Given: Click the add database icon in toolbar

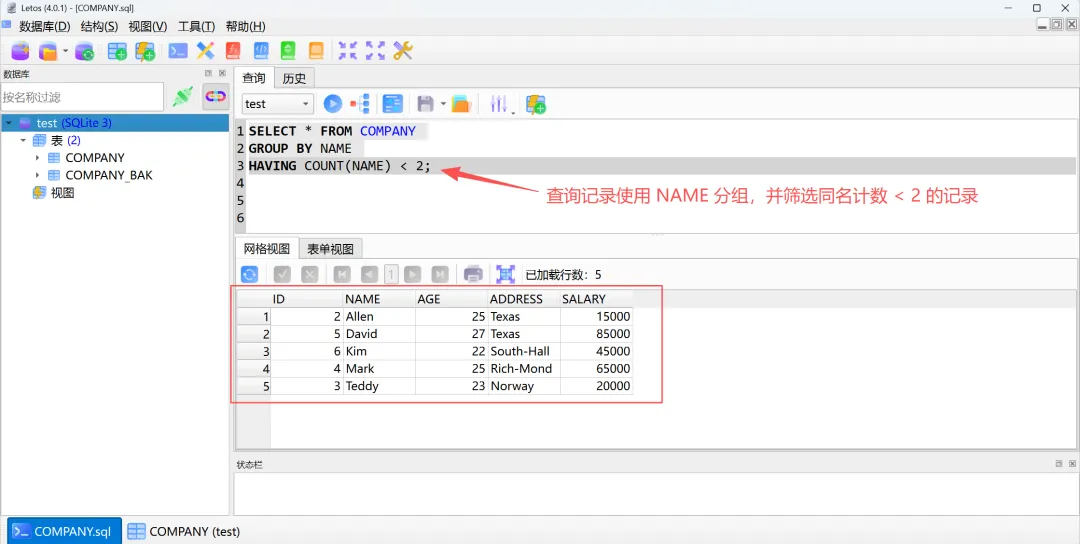Looking at the screenshot, I should pos(20,50).
